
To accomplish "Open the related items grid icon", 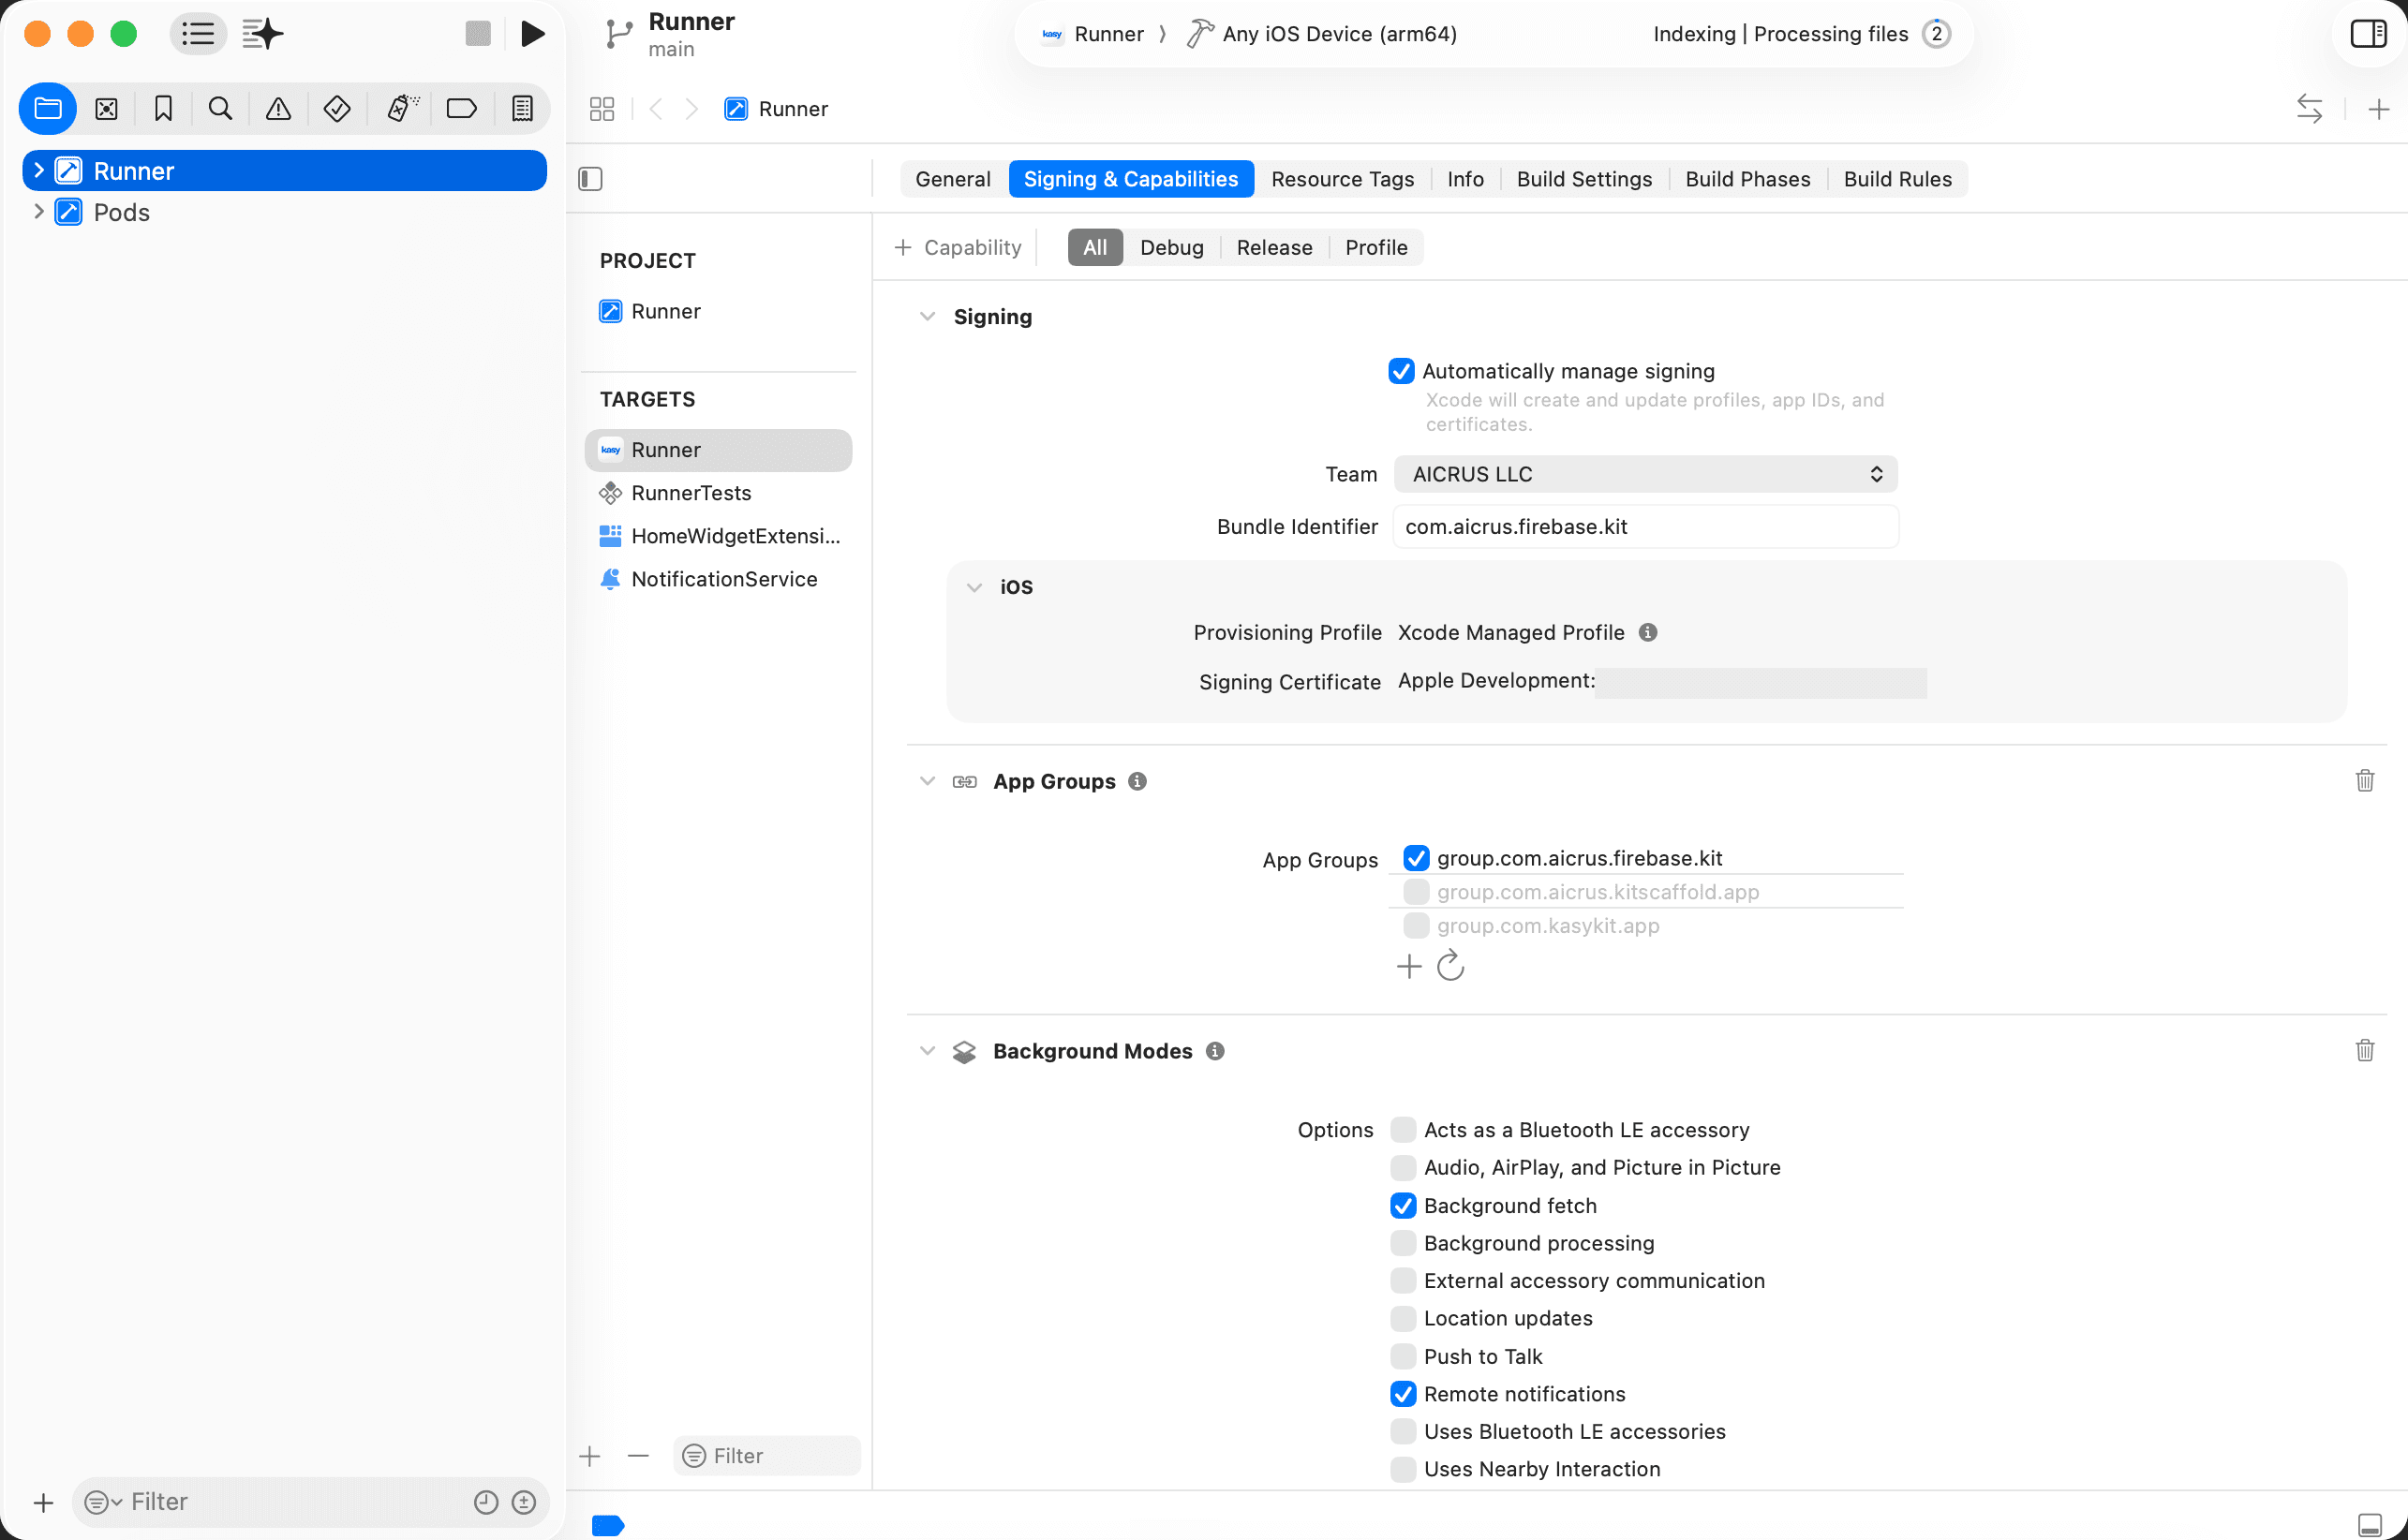I will [601, 109].
